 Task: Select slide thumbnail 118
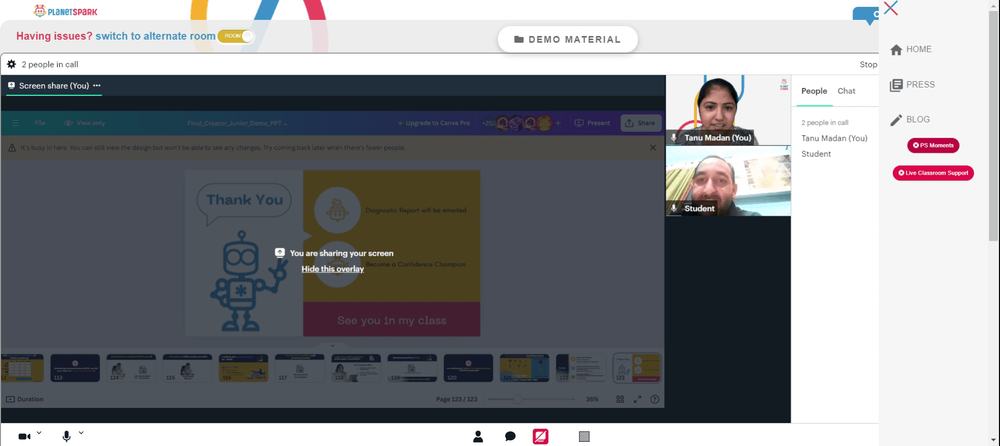356,368
